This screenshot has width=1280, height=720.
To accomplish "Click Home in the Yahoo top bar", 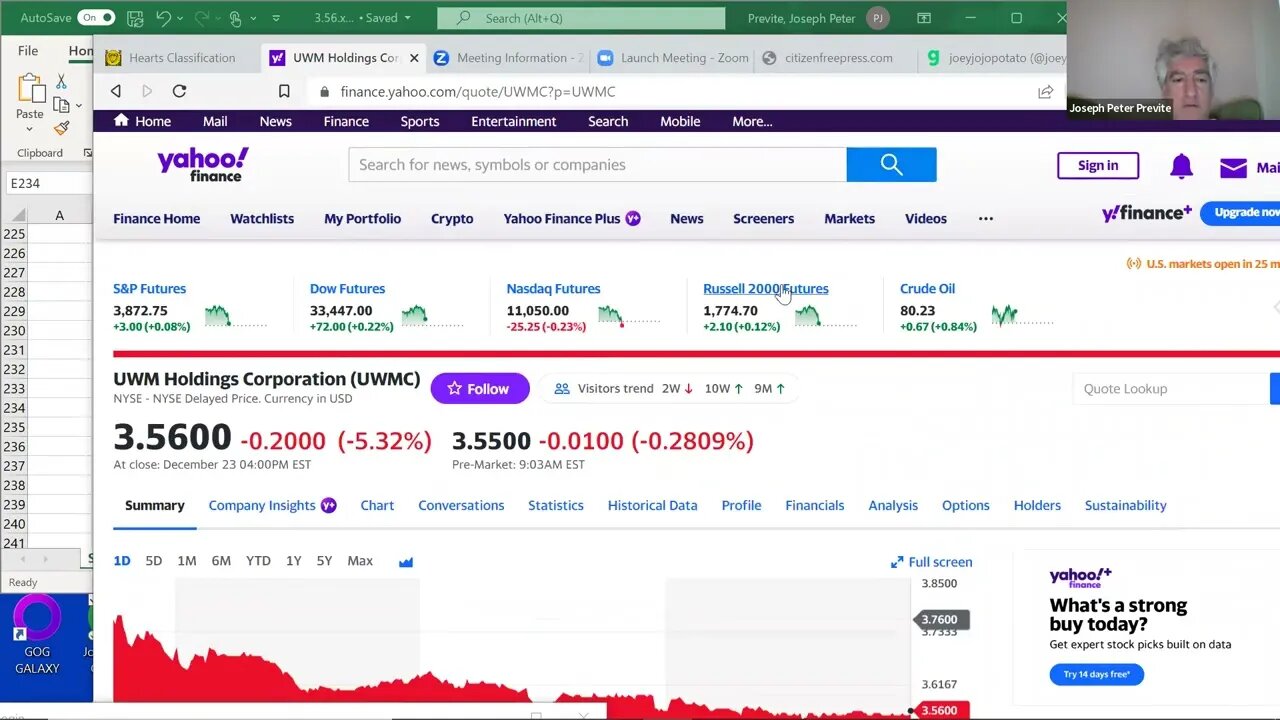I will click(x=143, y=121).
